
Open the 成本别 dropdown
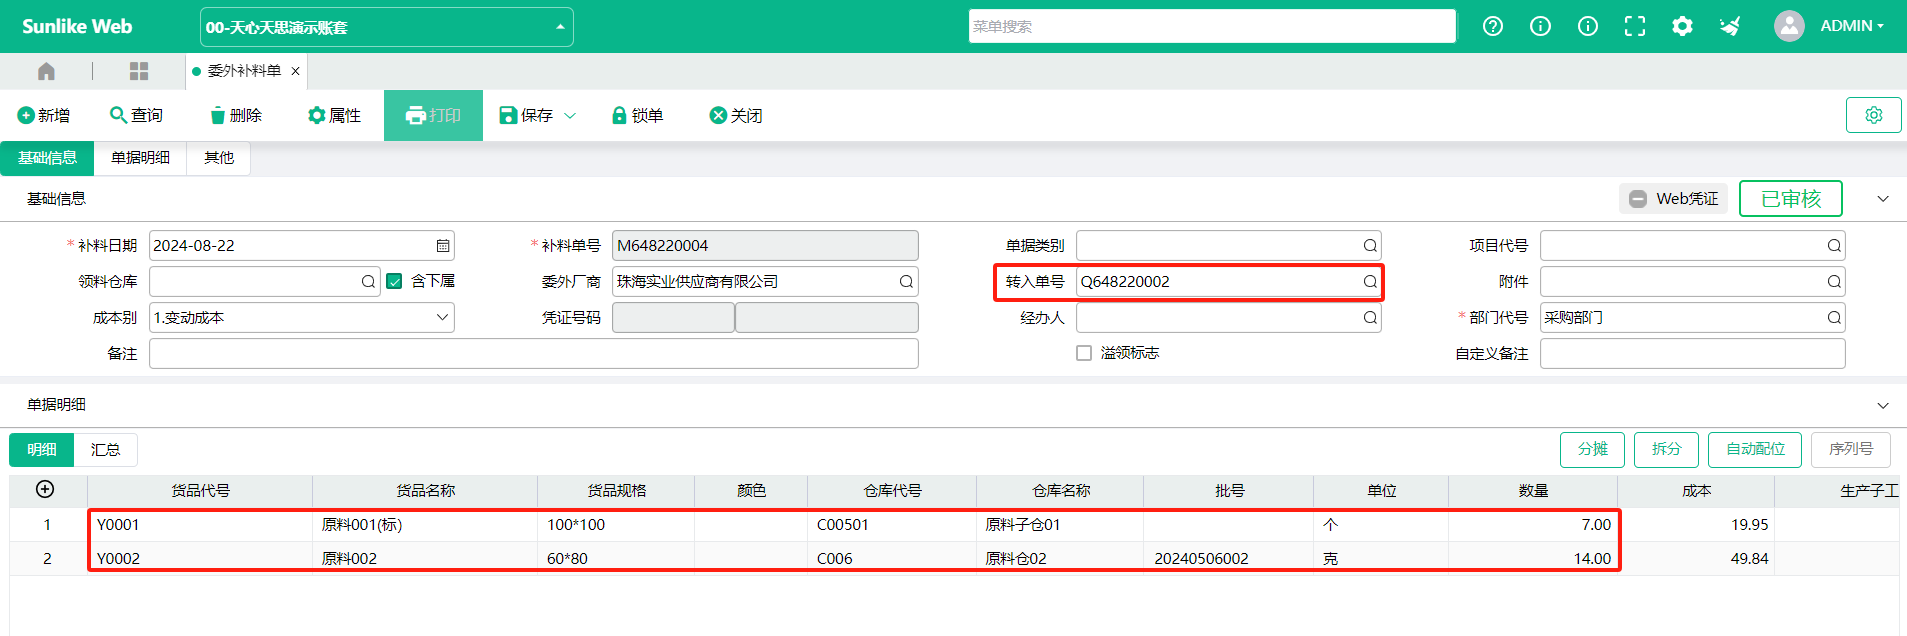pos(302,318)
